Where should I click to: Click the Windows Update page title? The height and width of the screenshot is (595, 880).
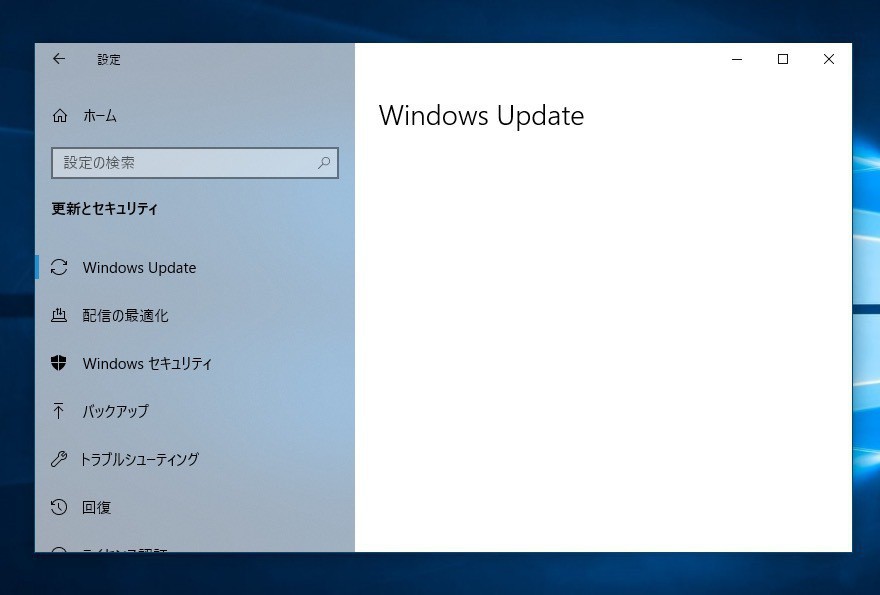(482, 116)
